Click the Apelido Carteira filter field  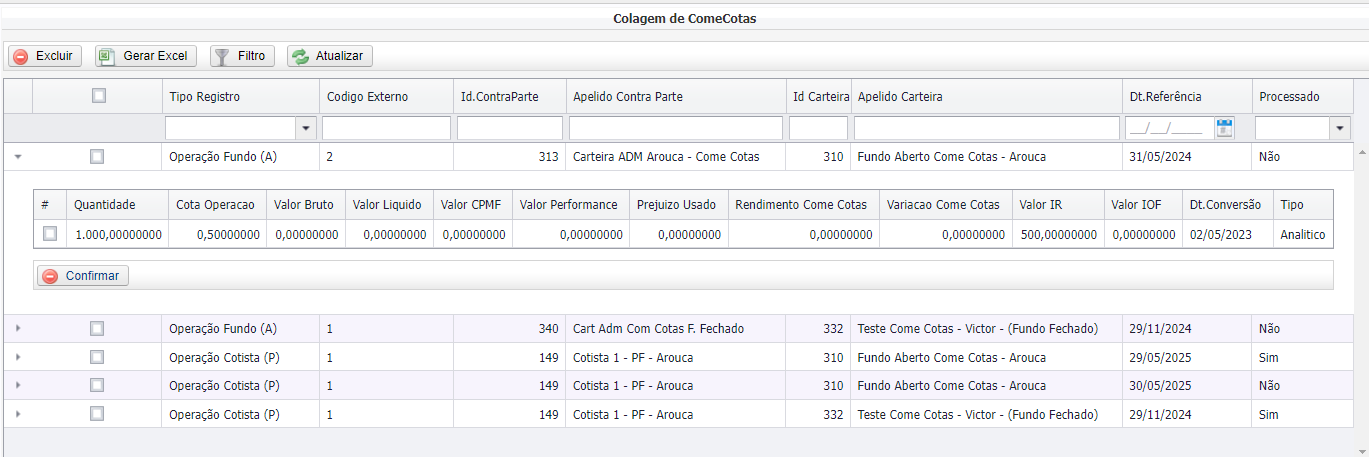point(986,128)
